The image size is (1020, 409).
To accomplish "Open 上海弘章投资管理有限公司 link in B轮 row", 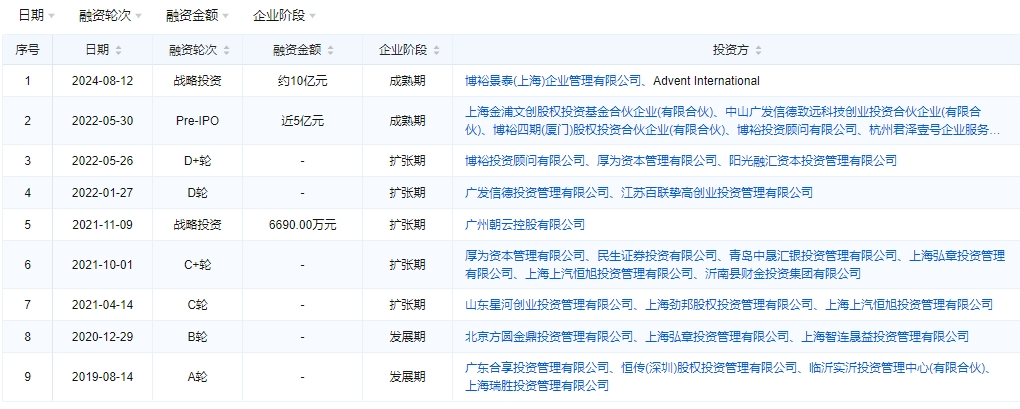I will tap(717, 336).
